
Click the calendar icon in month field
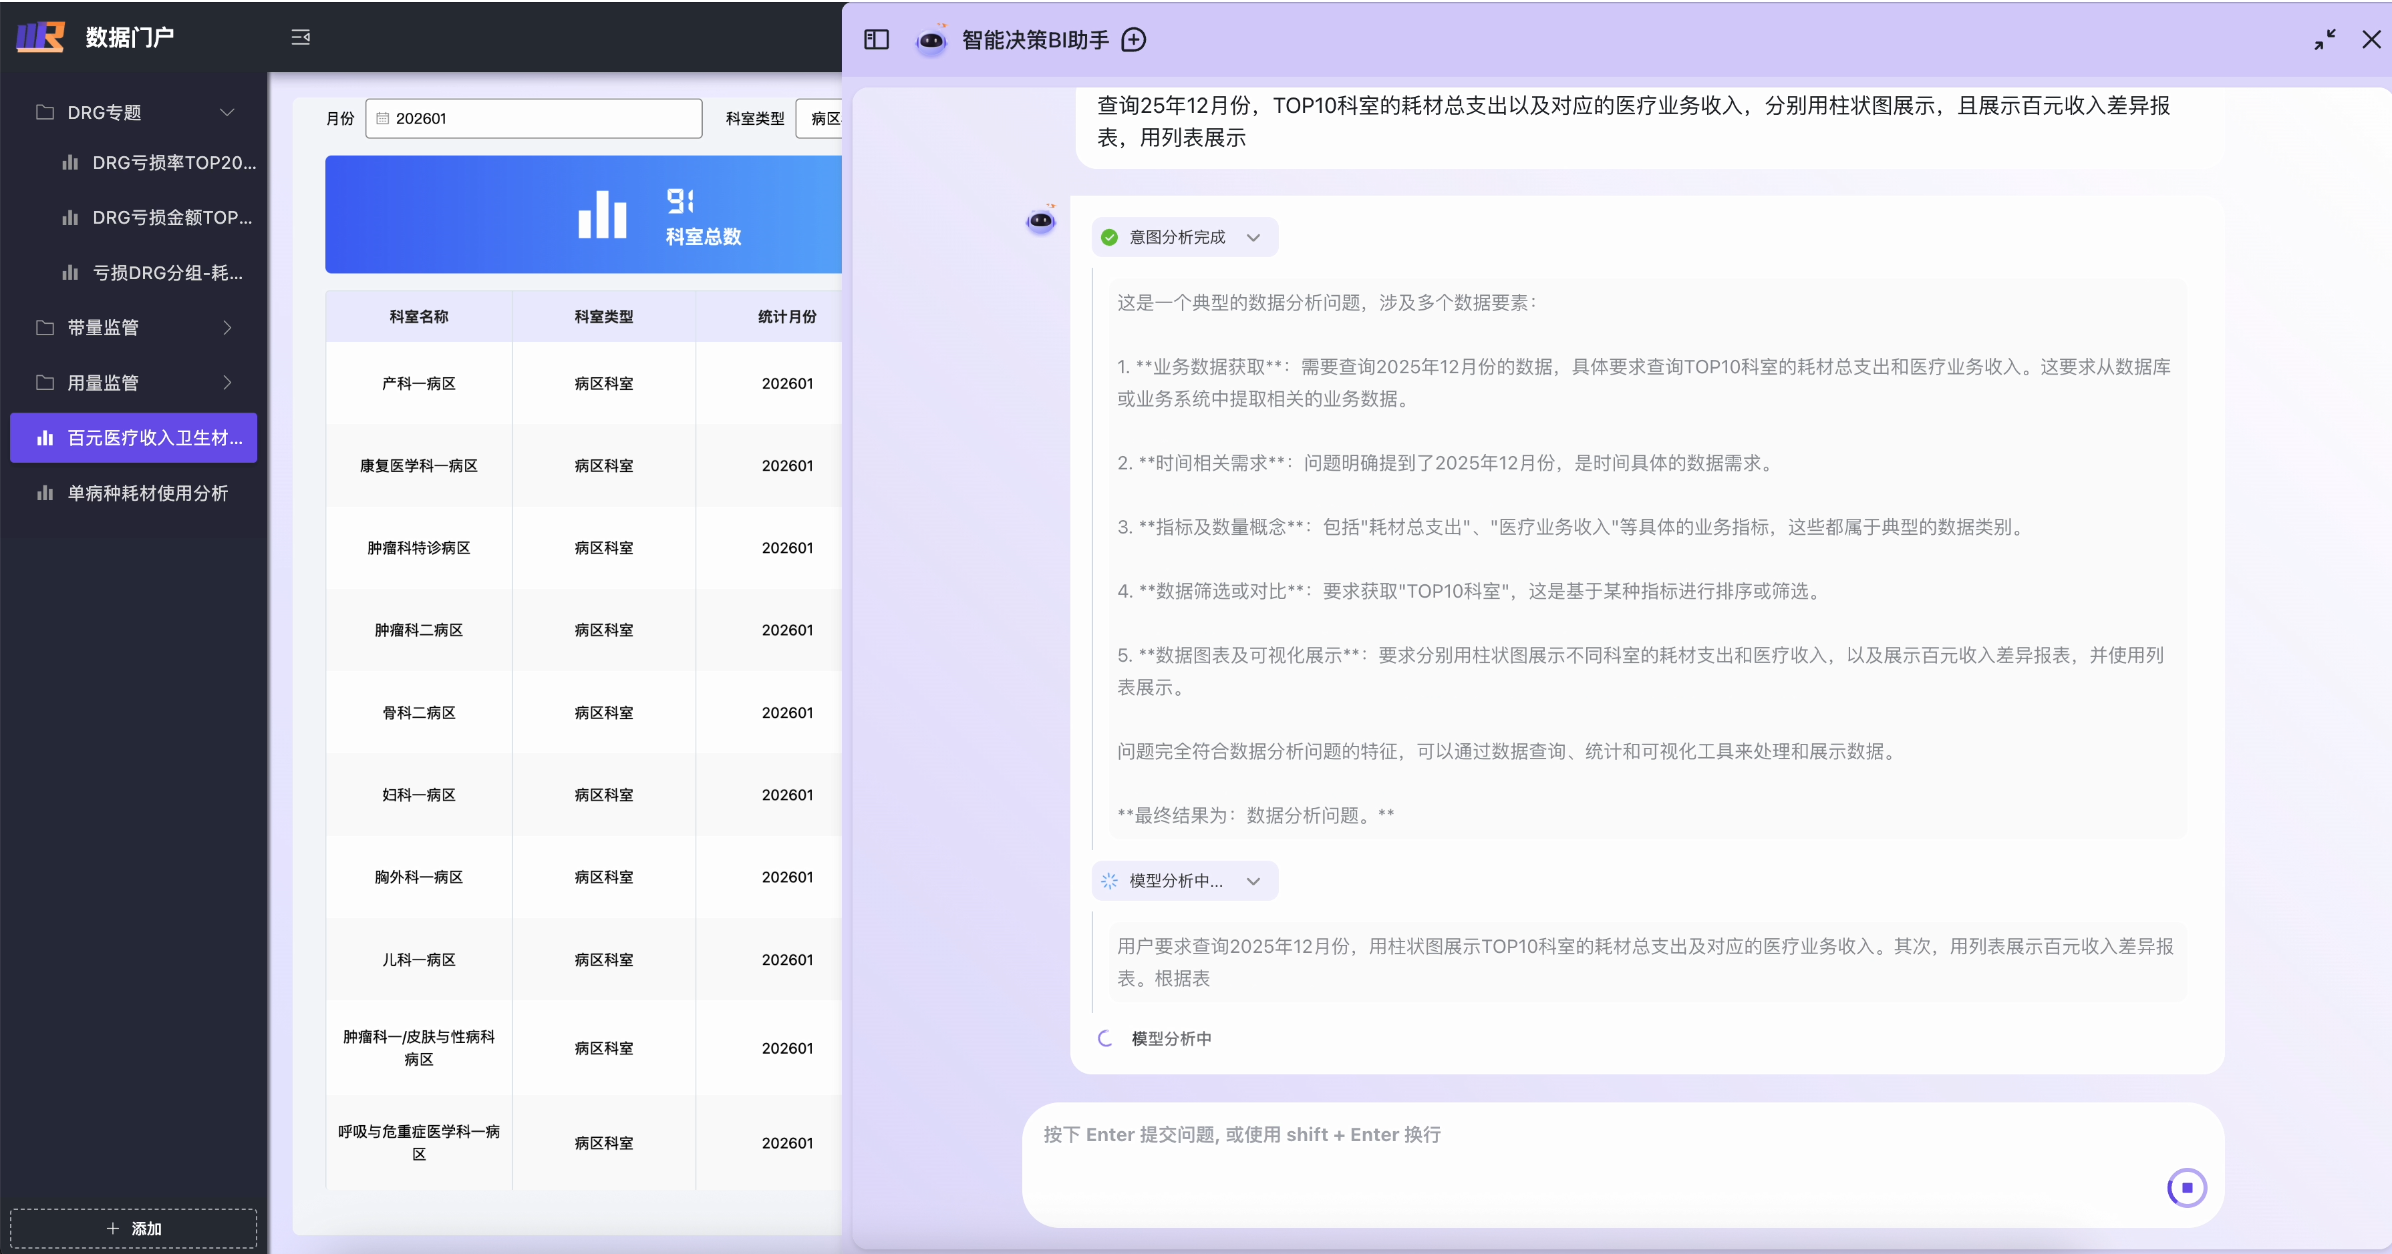click(382, 118)
